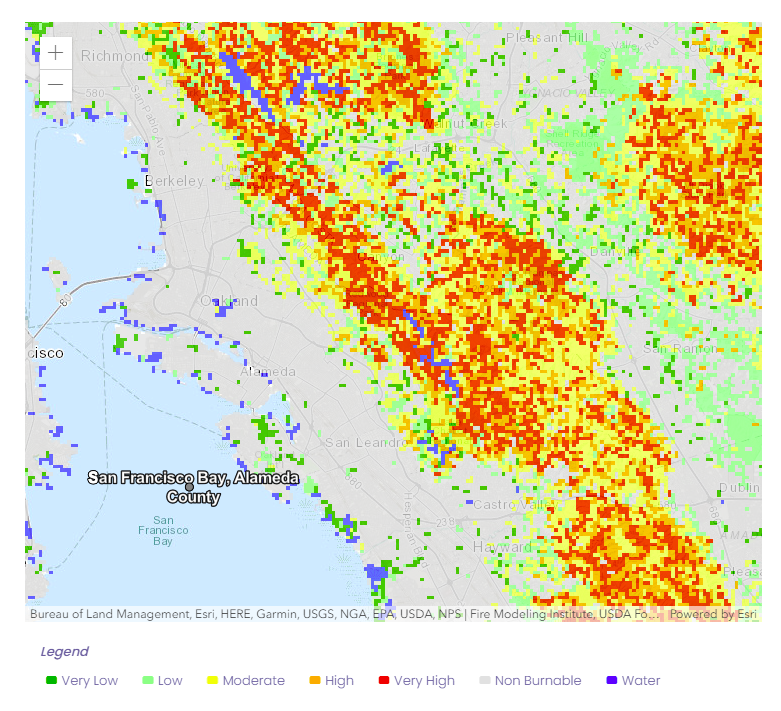The image size is (781, 711).
Task: Click the Water purple legend swatch
Action: pyautogui.click(x=612, y=680)
